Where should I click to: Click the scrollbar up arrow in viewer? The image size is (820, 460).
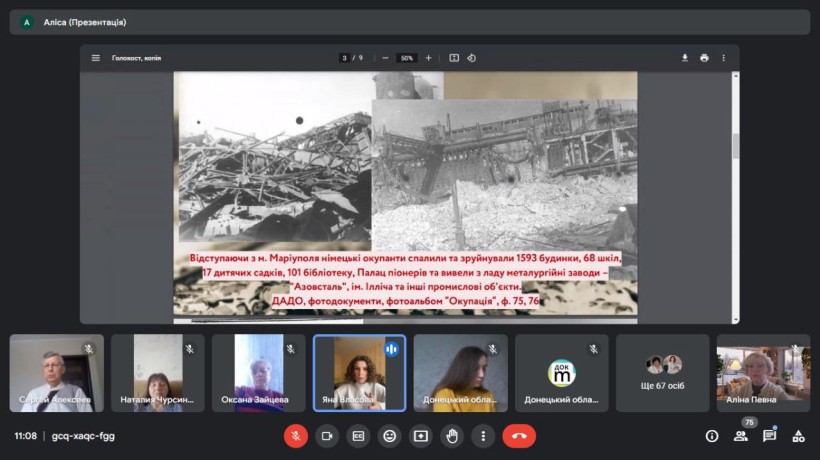pos(736,76)
